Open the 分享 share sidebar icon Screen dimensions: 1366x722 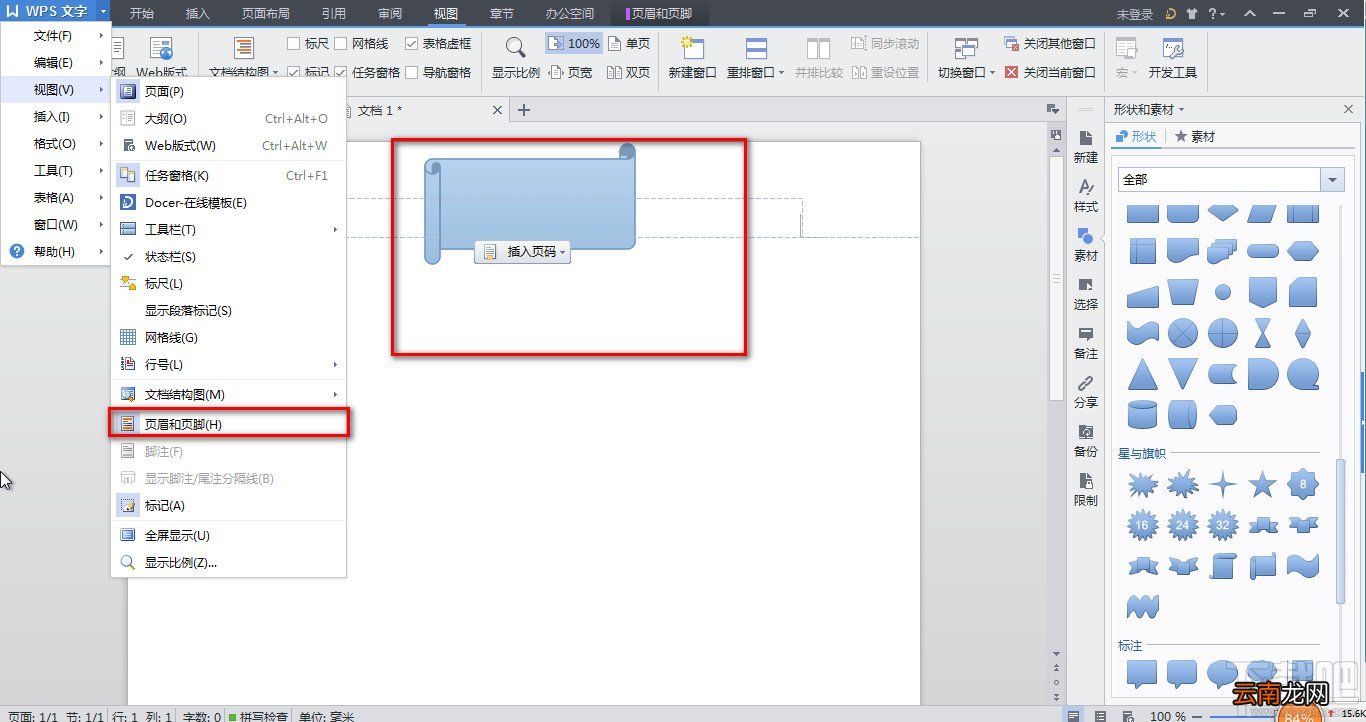pos(1085,392)
